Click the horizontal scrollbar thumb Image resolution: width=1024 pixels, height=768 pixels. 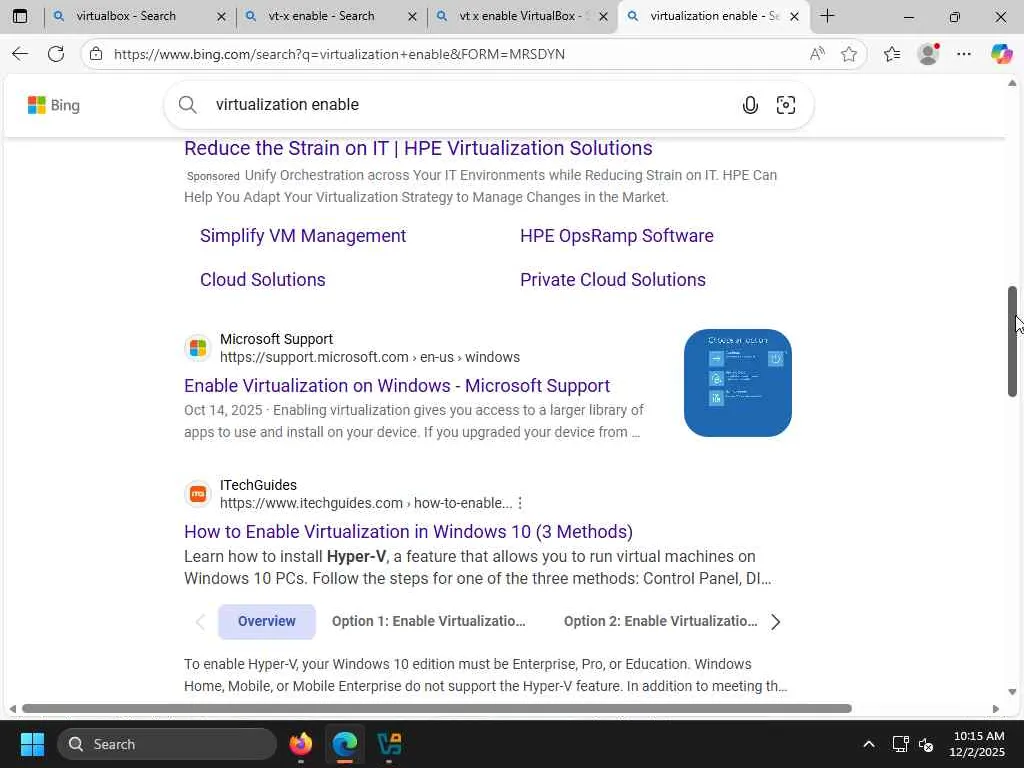pos(436,709)
